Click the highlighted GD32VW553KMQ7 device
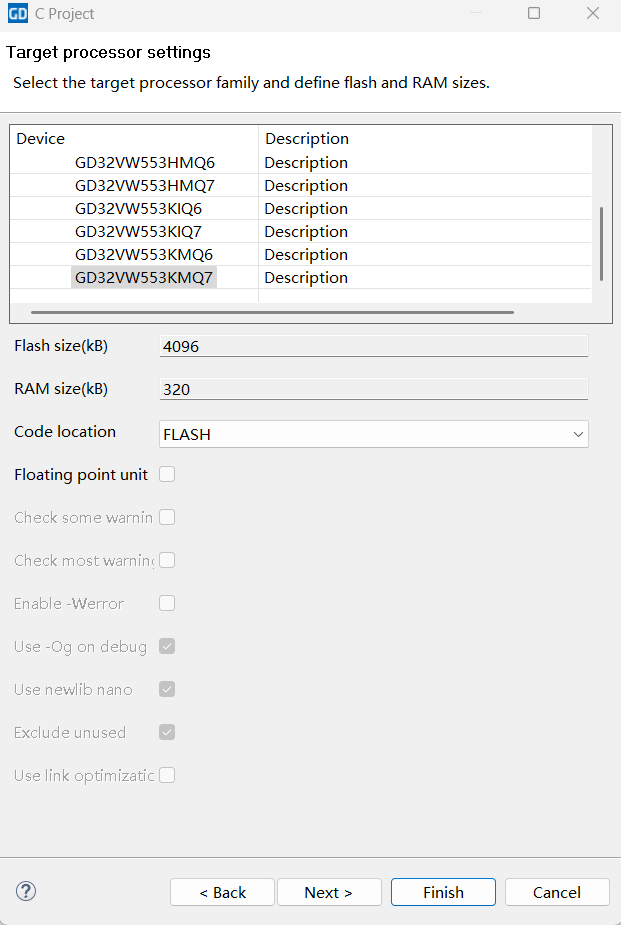Viewport: 621px width, 925px height. pyautogui.click(x=144, y=277)
